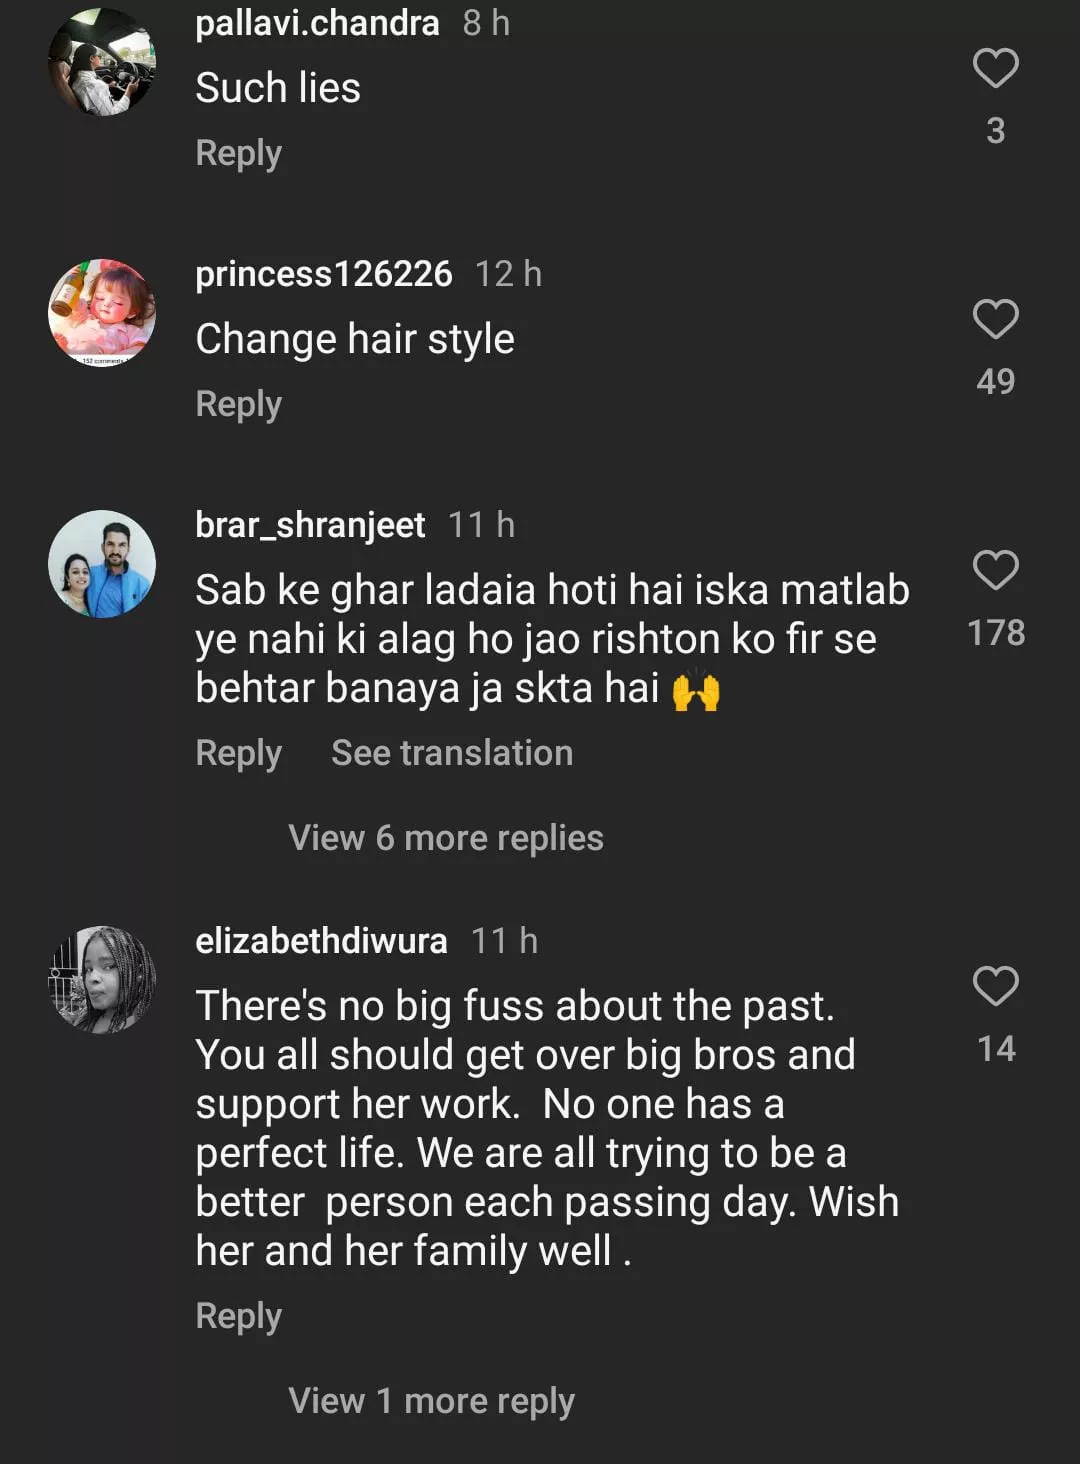The image size is (1080, 1464).
Task: Reply to pallavi.chandra's comment
Action: pos(238,153)
